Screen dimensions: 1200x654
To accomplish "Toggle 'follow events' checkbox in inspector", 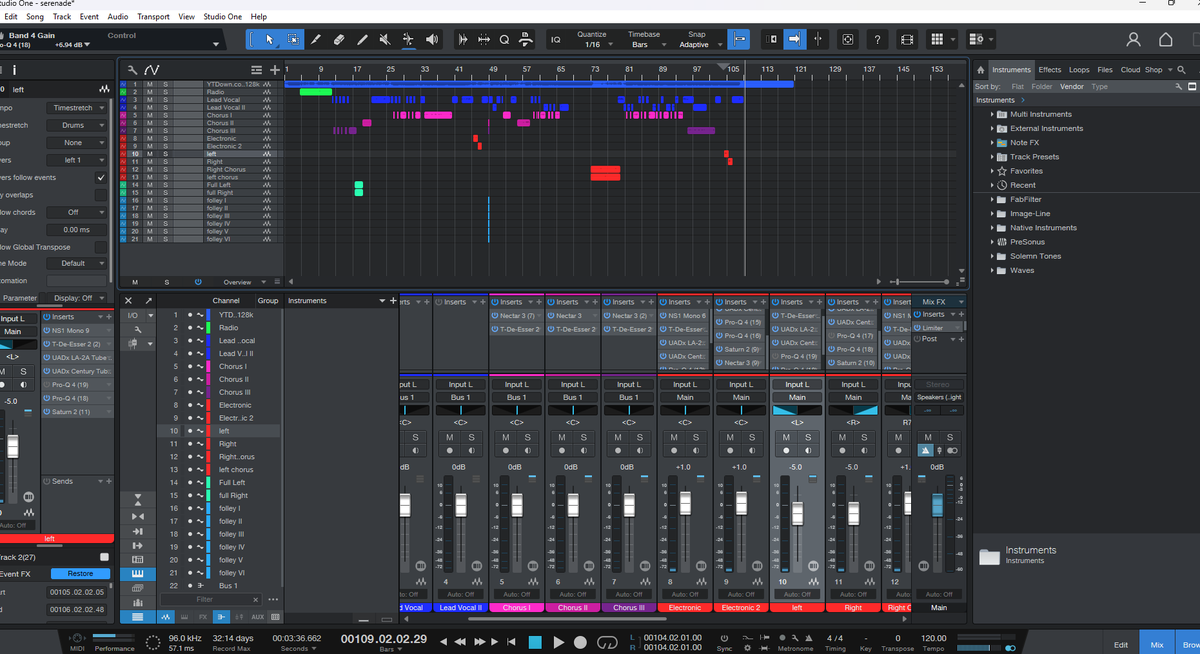I will pyautogui.click(x=101, y=177).
